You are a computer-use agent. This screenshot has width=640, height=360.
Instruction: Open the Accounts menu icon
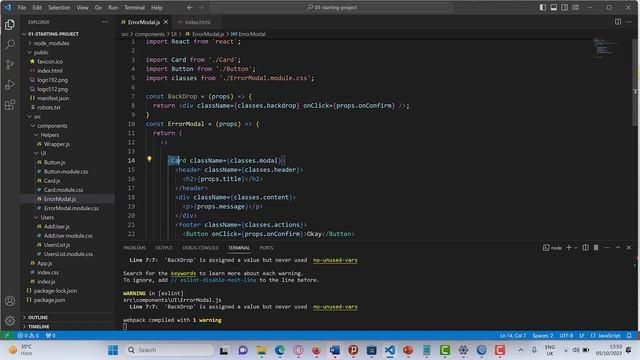coord(10,301)
